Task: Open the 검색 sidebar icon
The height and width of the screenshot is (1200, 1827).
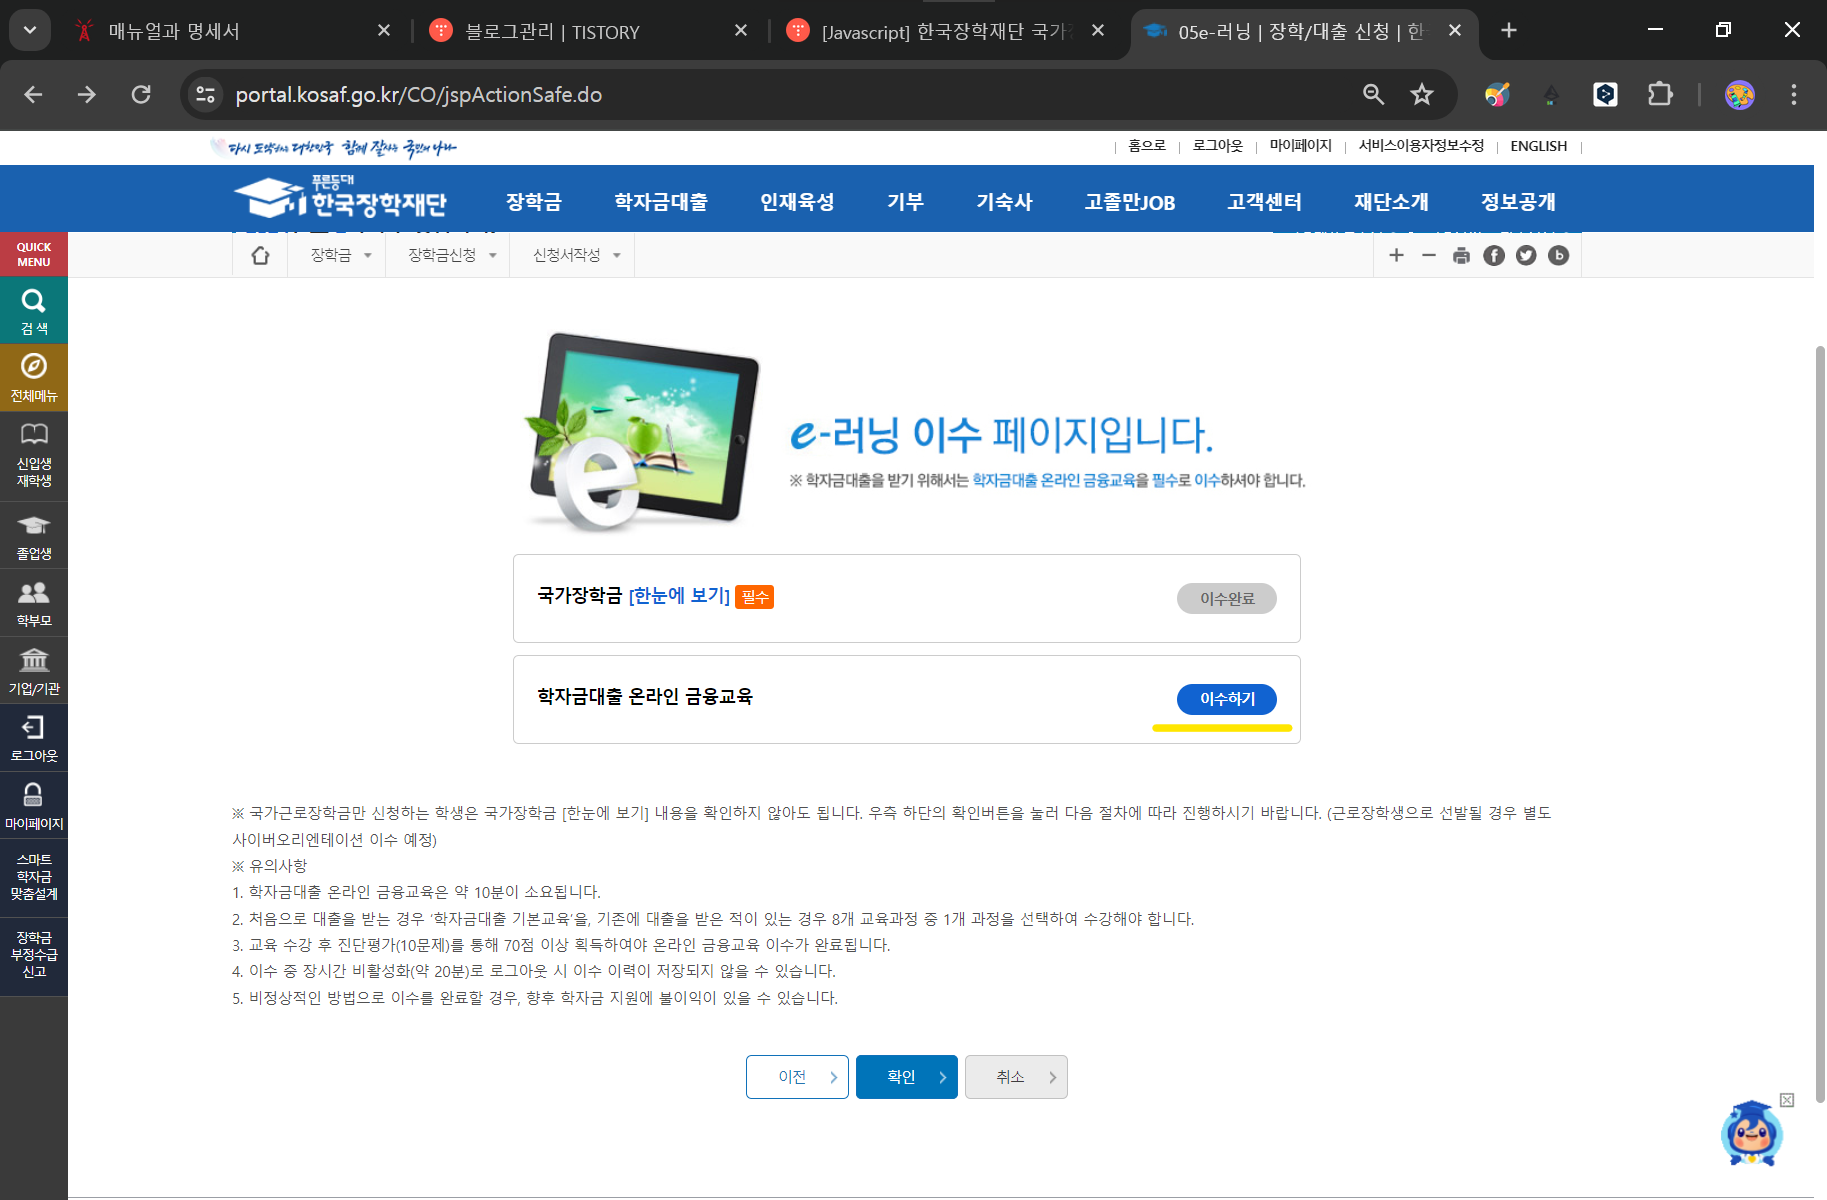Action: pyautogui.click(x=34, y=311)
